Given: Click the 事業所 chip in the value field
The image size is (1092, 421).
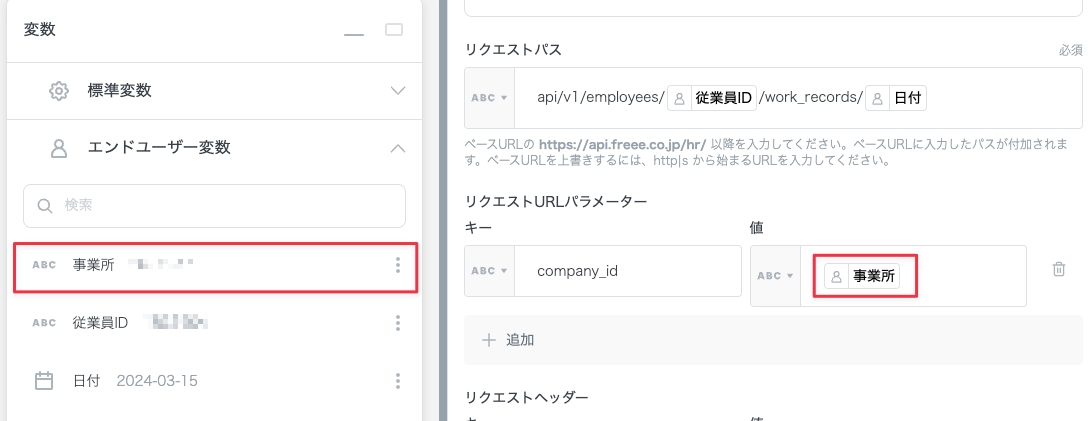Looking at the screenshot, I should (862, 277).
